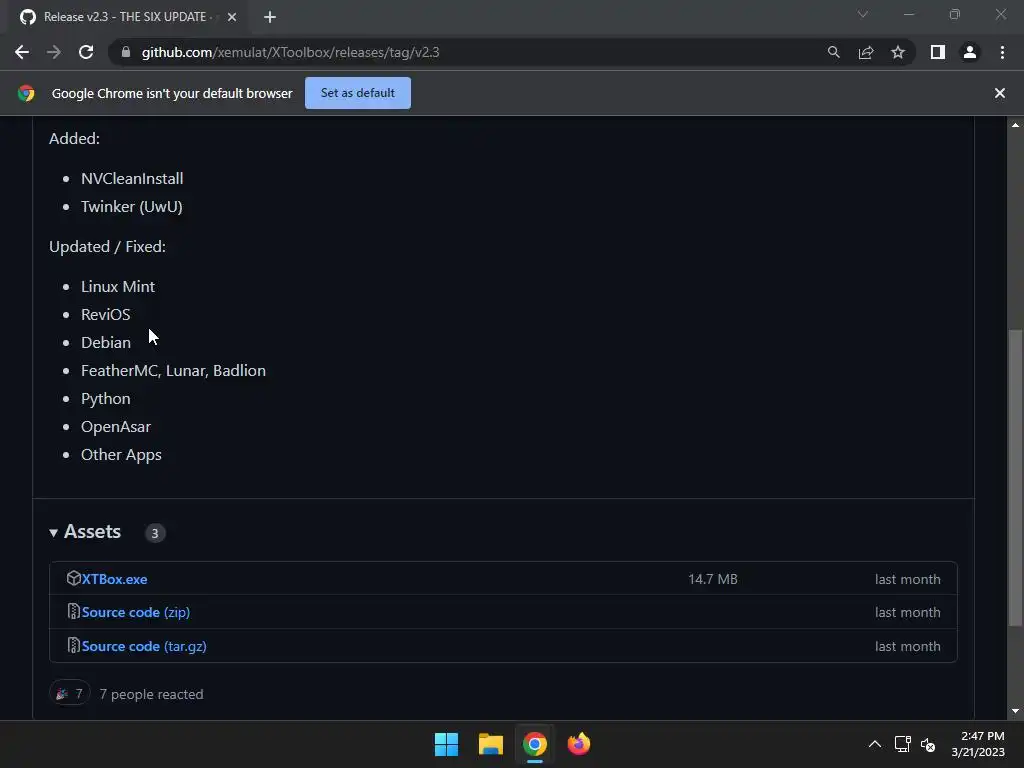Click the party popper reaction button
The image size is (1024, 768).
click(x=69, y=694)
